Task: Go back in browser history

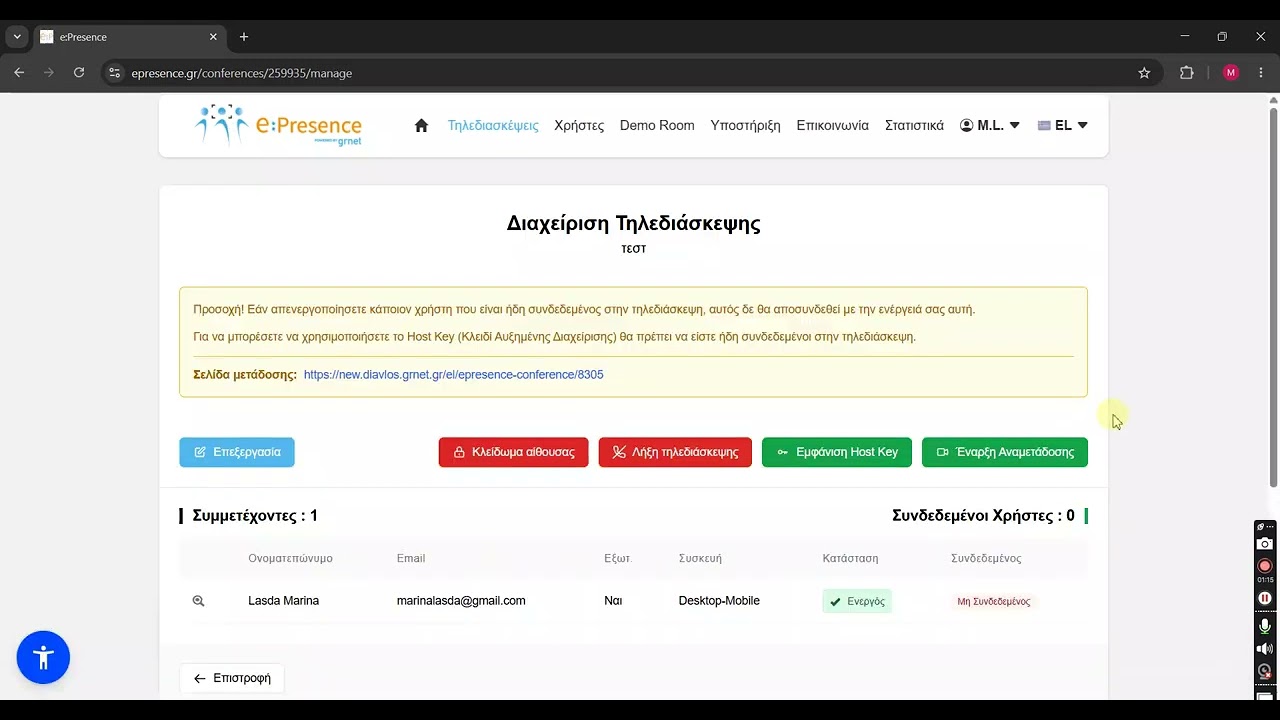Action: (x=19, y=73)
